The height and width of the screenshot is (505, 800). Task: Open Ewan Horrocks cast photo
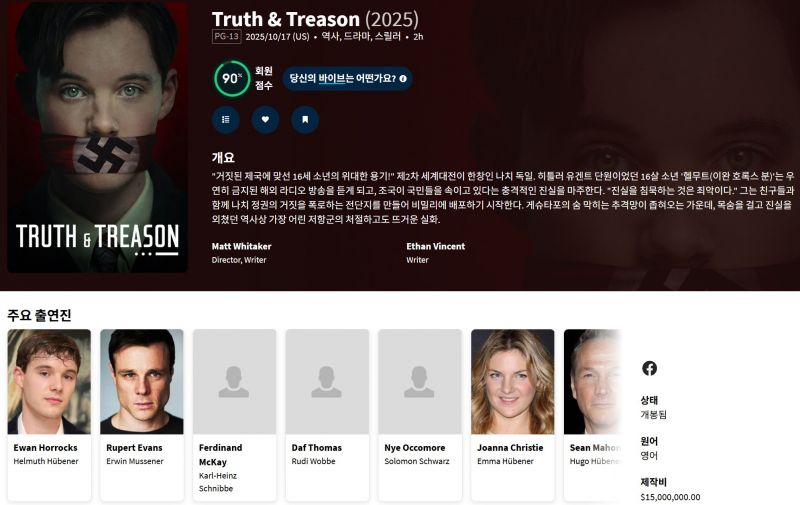49,382
